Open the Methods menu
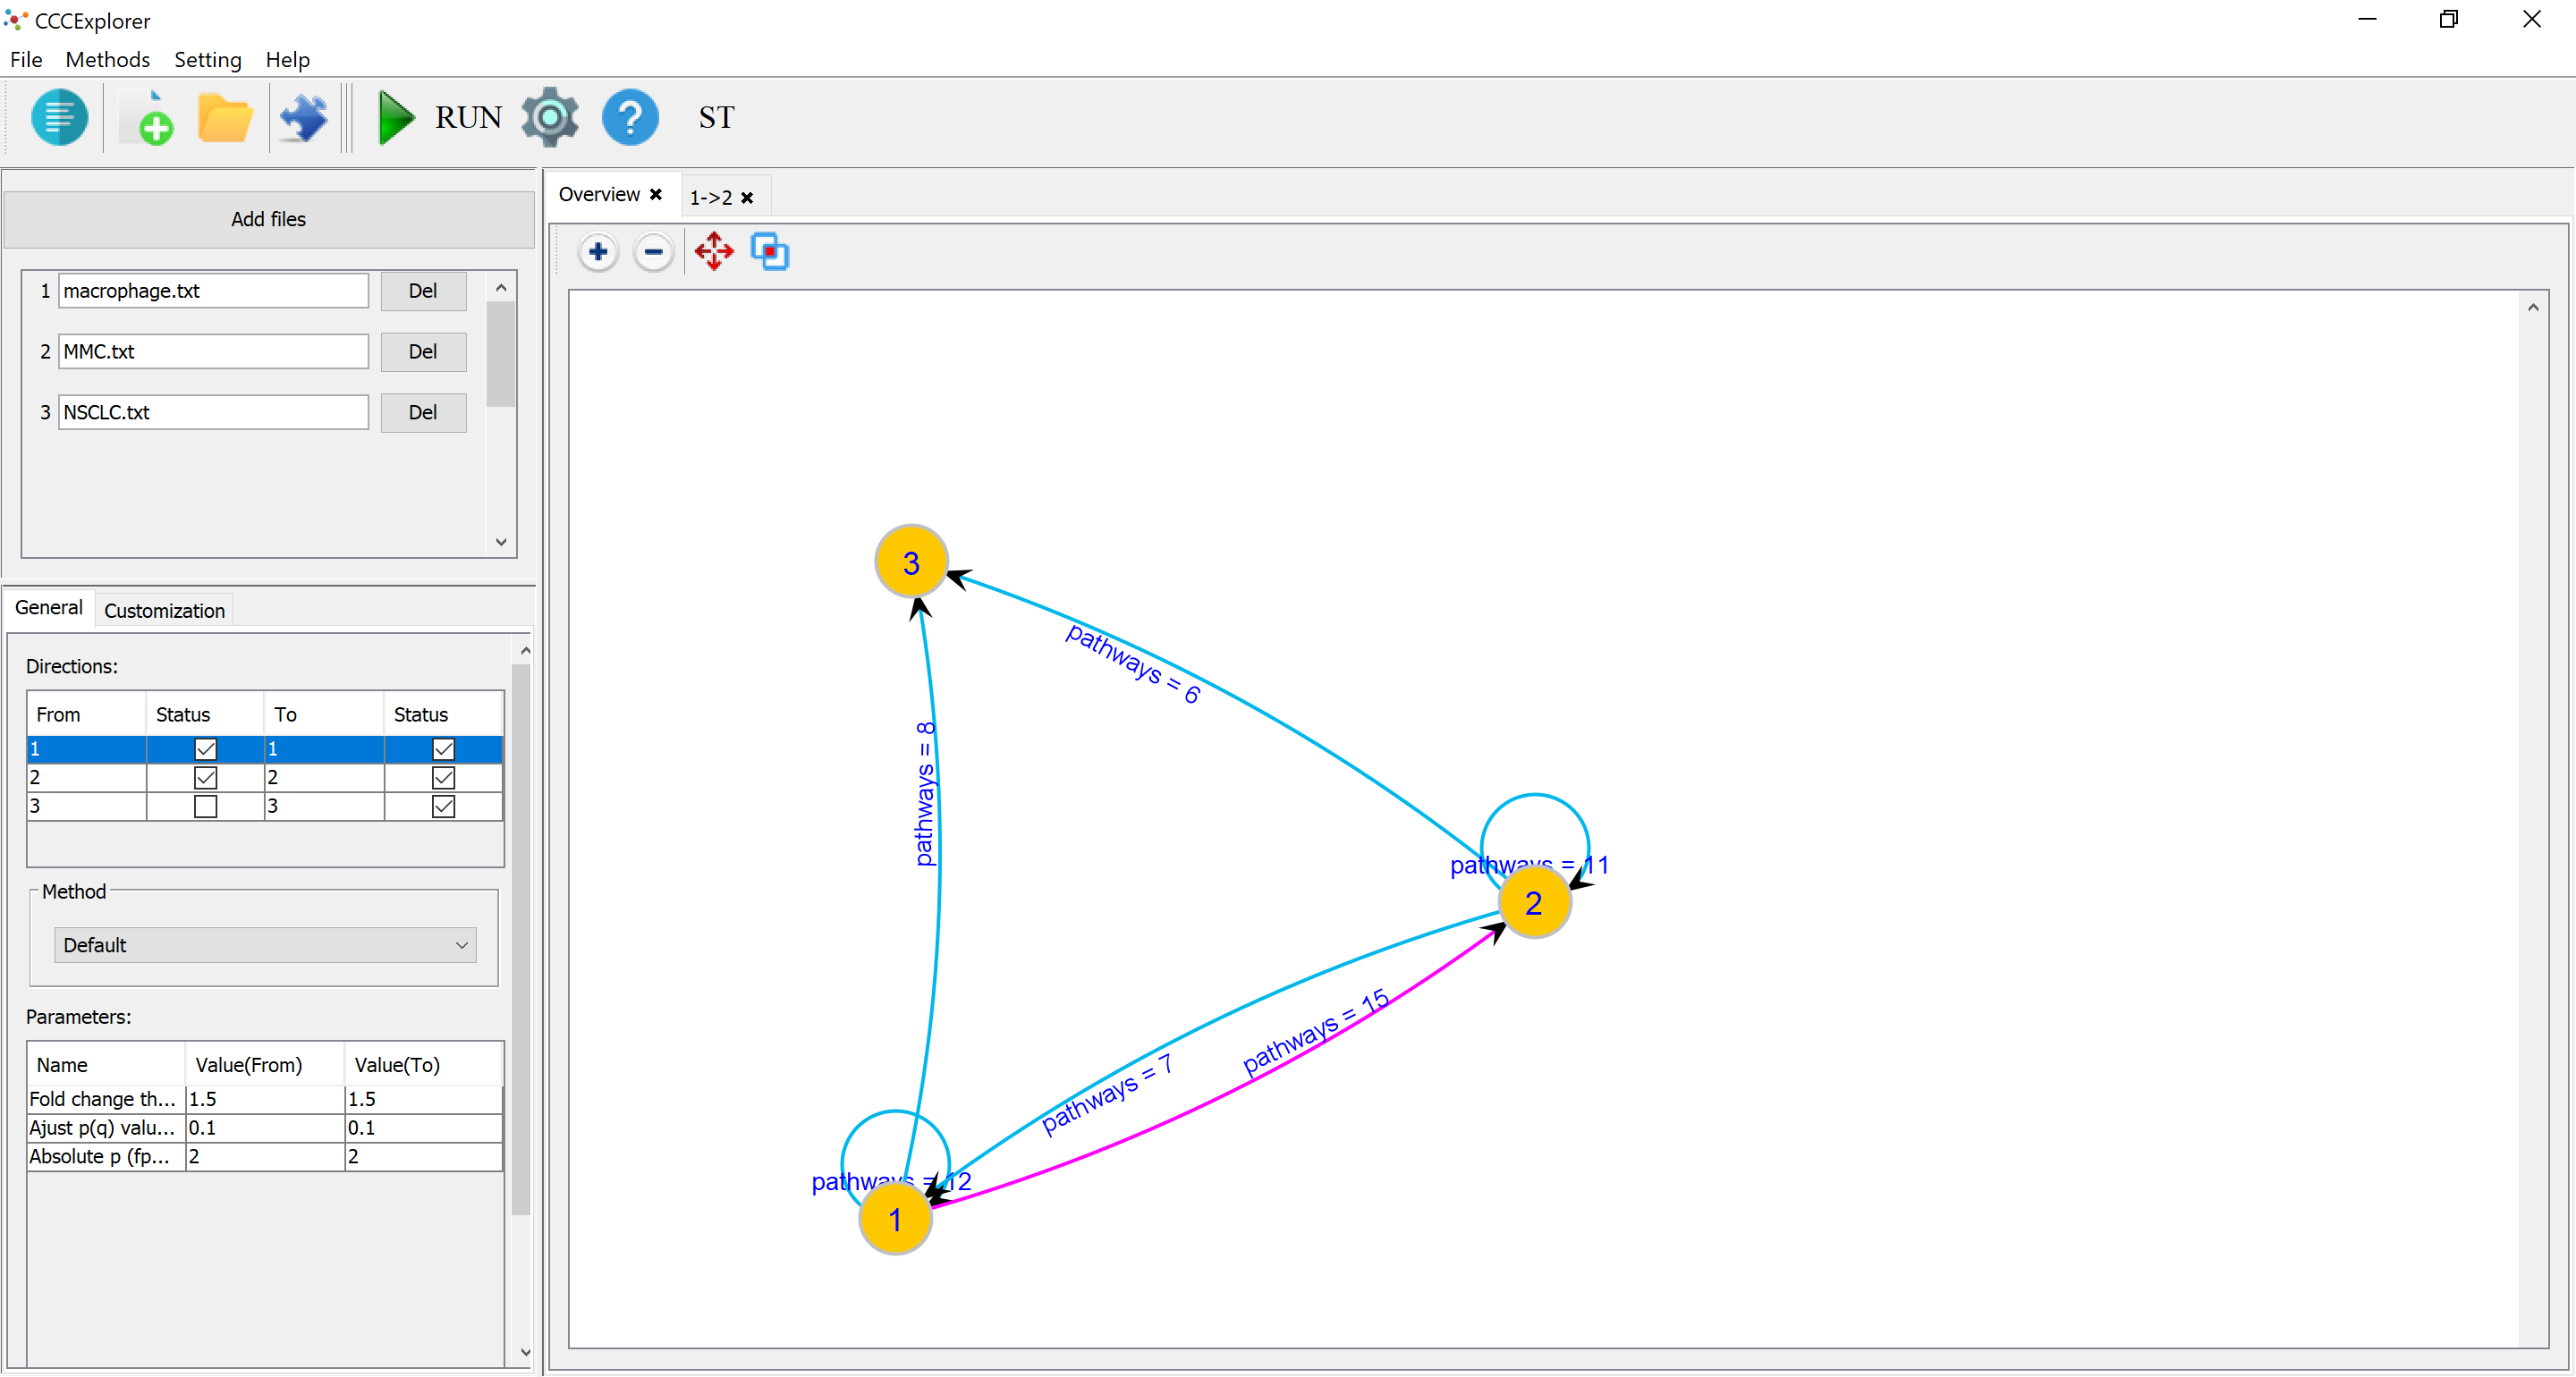Image resolution: width=2576 pixels, height=1377 pixels. coord(107,60)
